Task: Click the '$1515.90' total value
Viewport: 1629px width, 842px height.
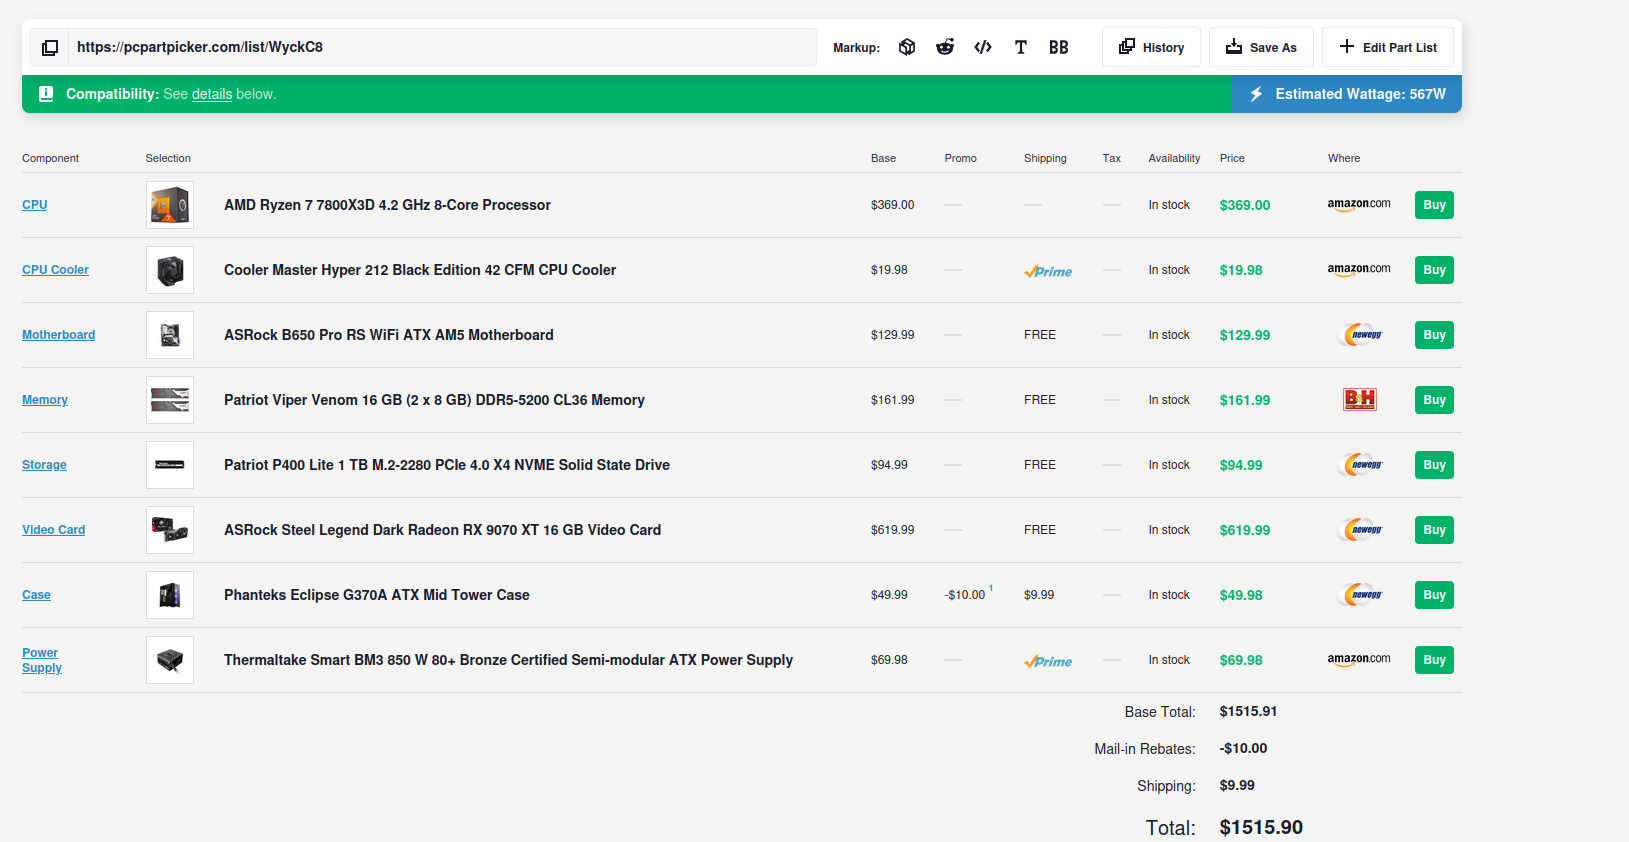Action: (1261, 828)
